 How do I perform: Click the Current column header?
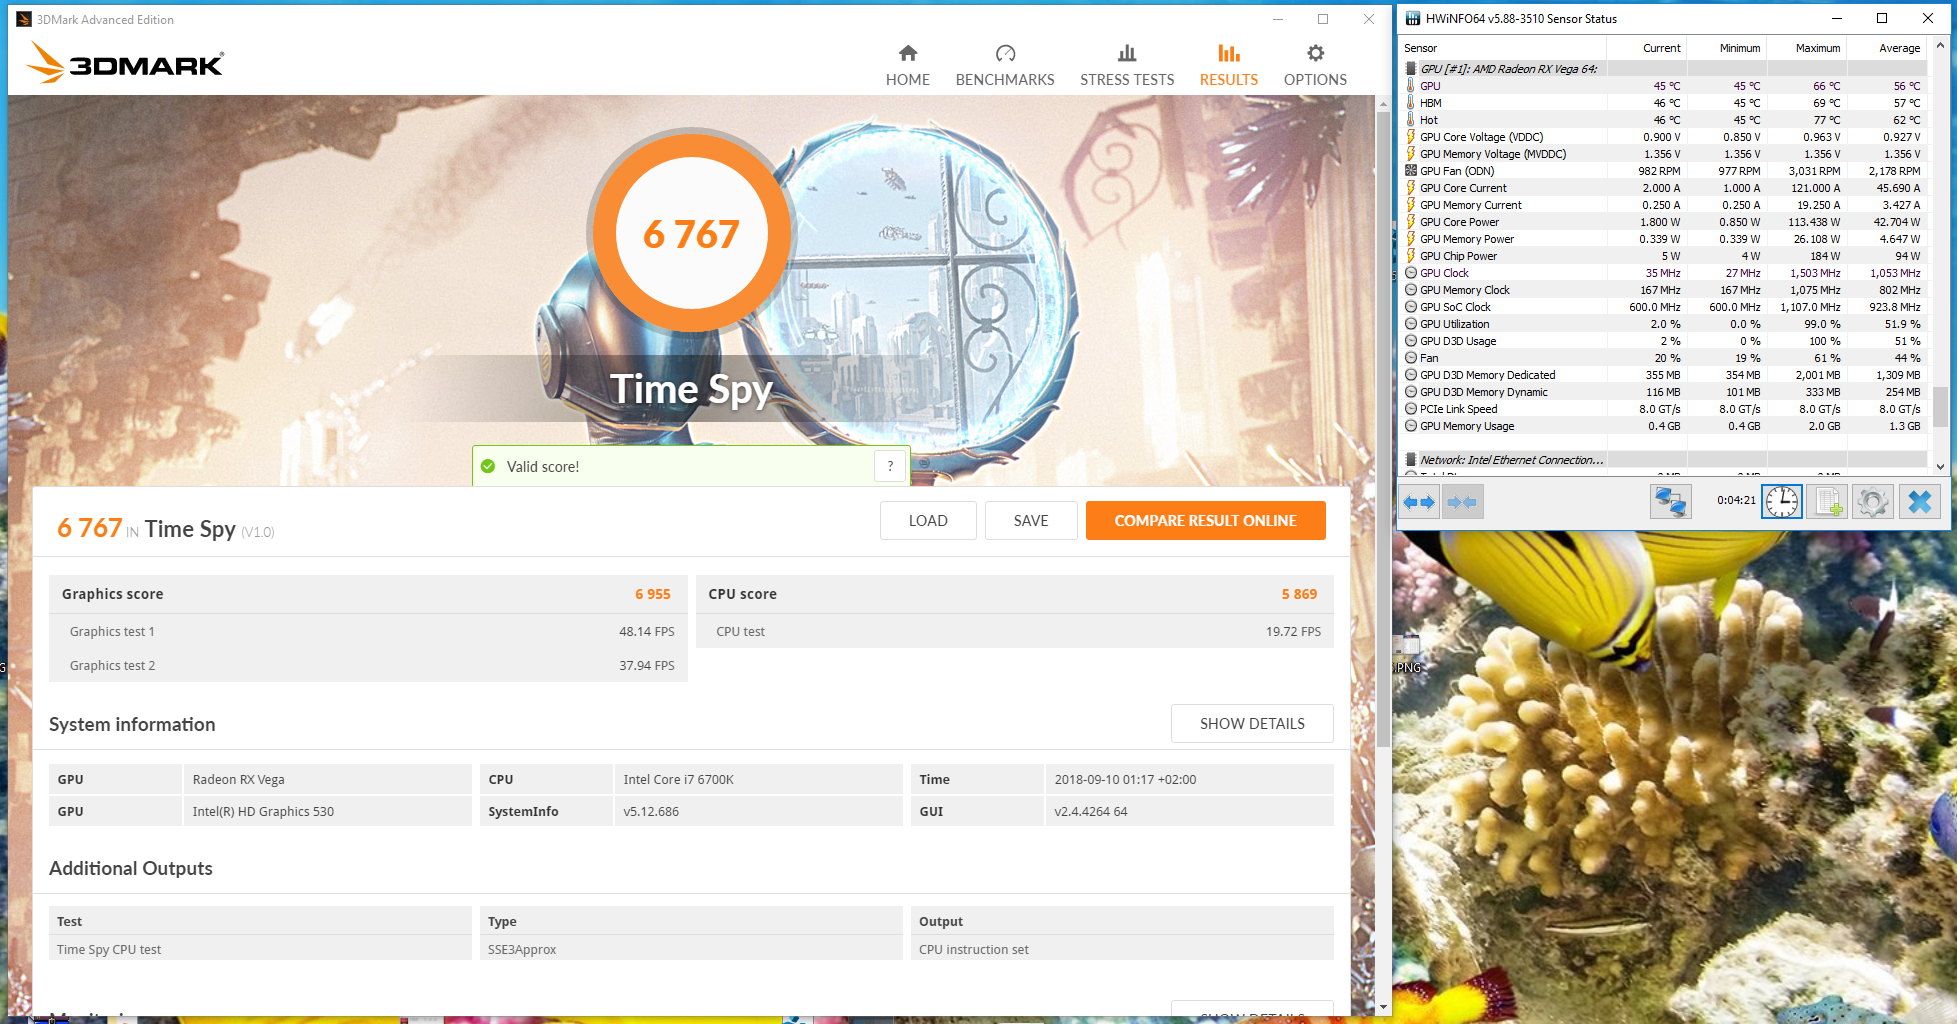1647,48
